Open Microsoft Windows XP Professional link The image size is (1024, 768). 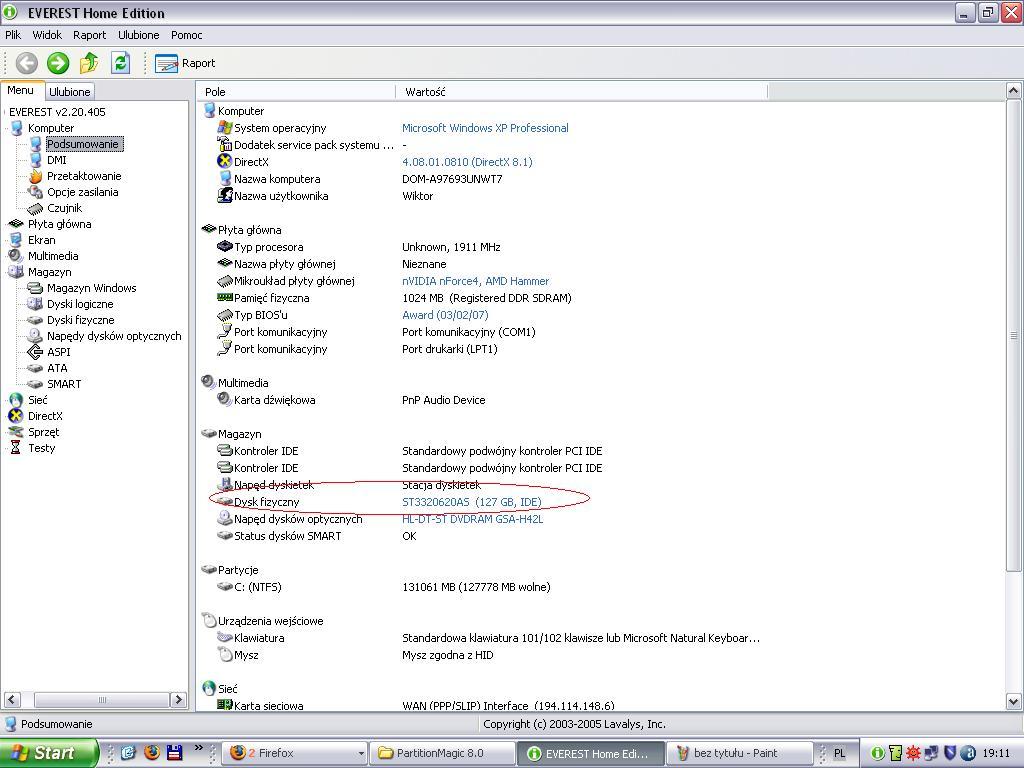485,128
